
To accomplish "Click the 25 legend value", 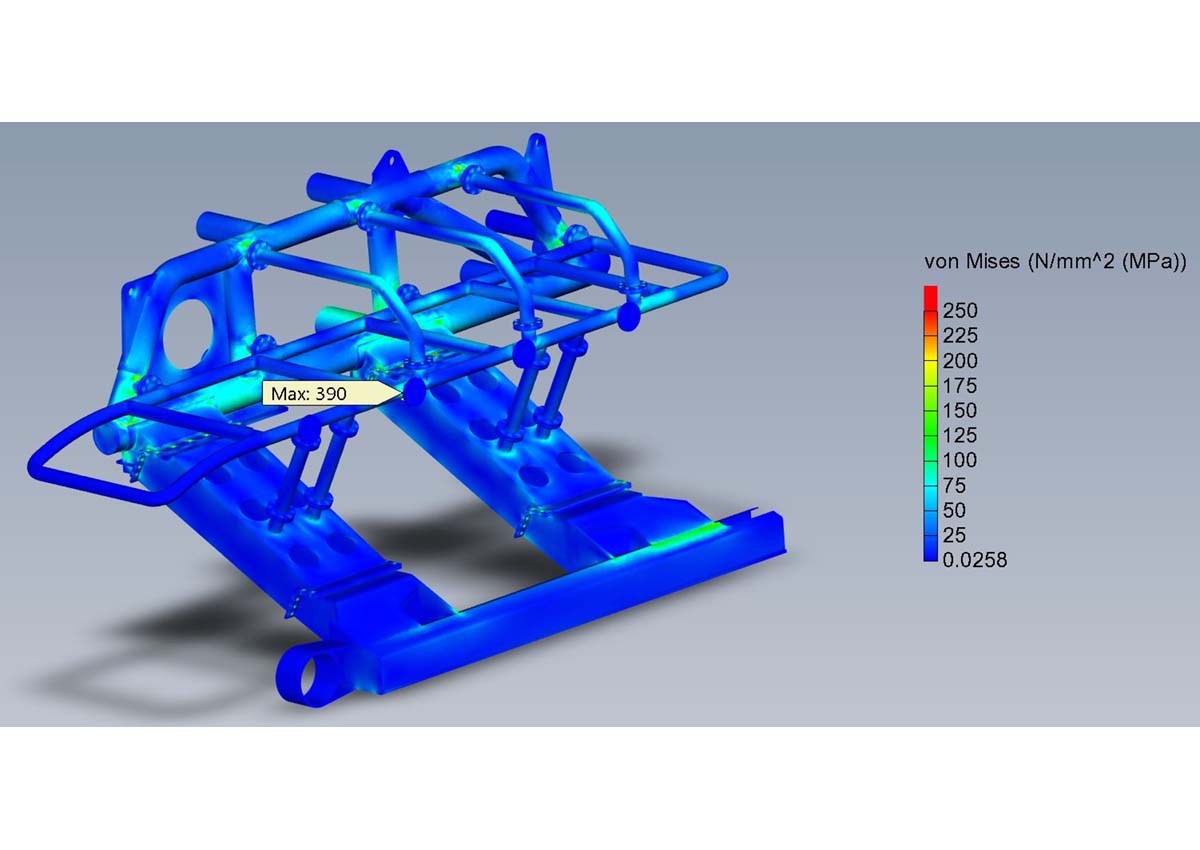I will point(955,536).
